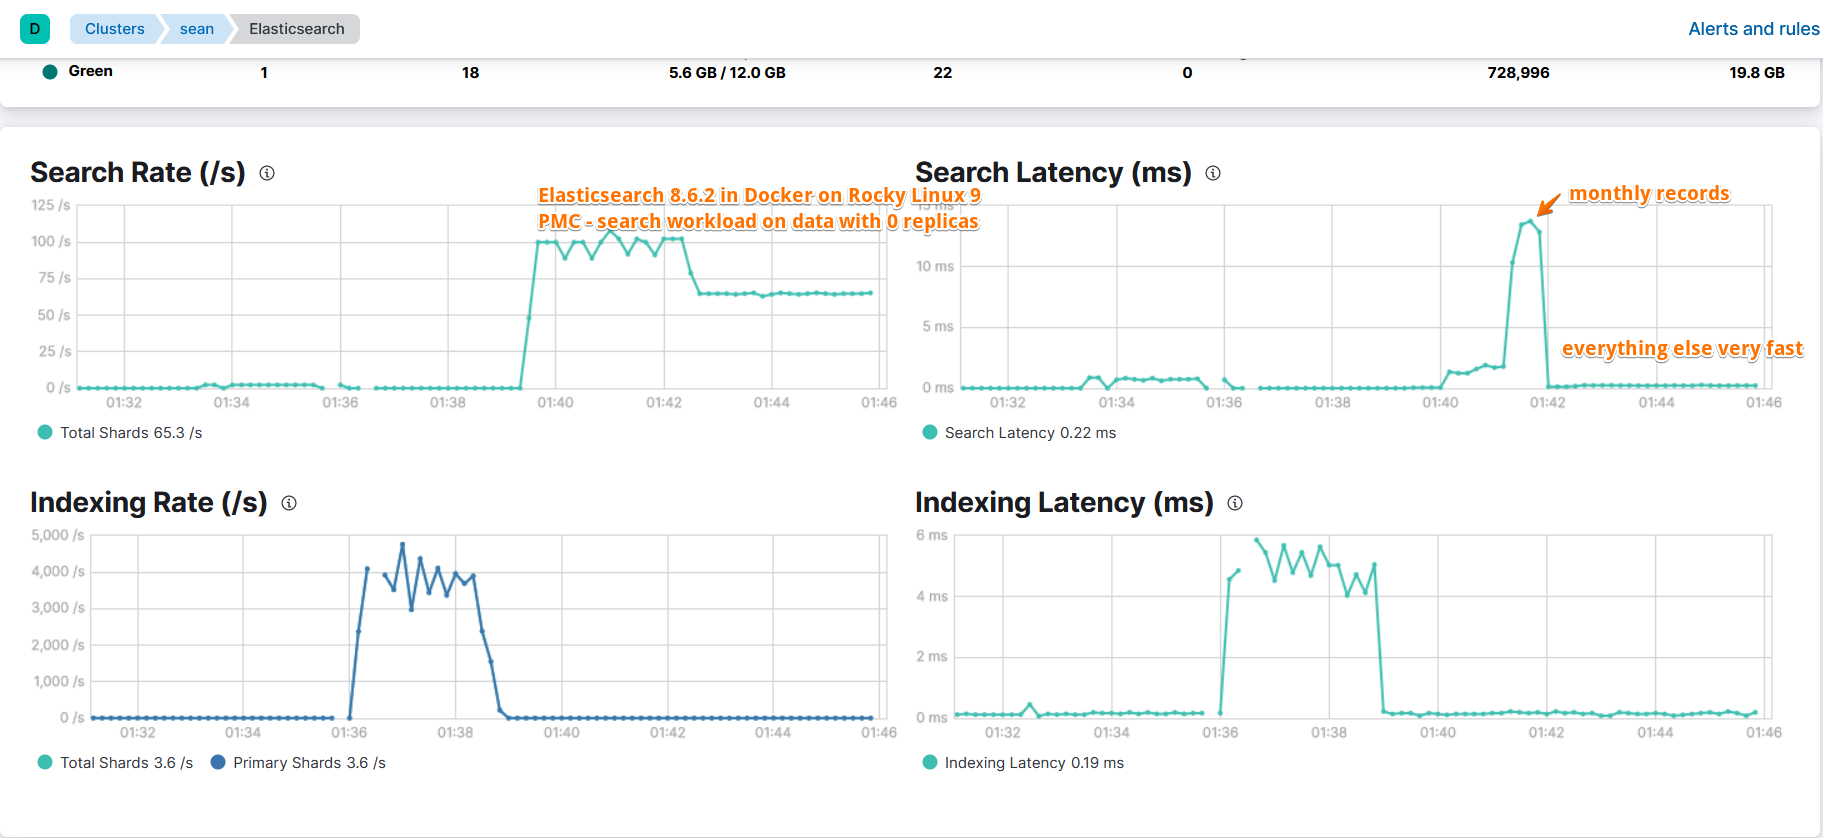This screenshot has width=1823, height=838.
Task: Toggle Indexing Latency 0.19 ms legend series
Action: point(1023,763)
